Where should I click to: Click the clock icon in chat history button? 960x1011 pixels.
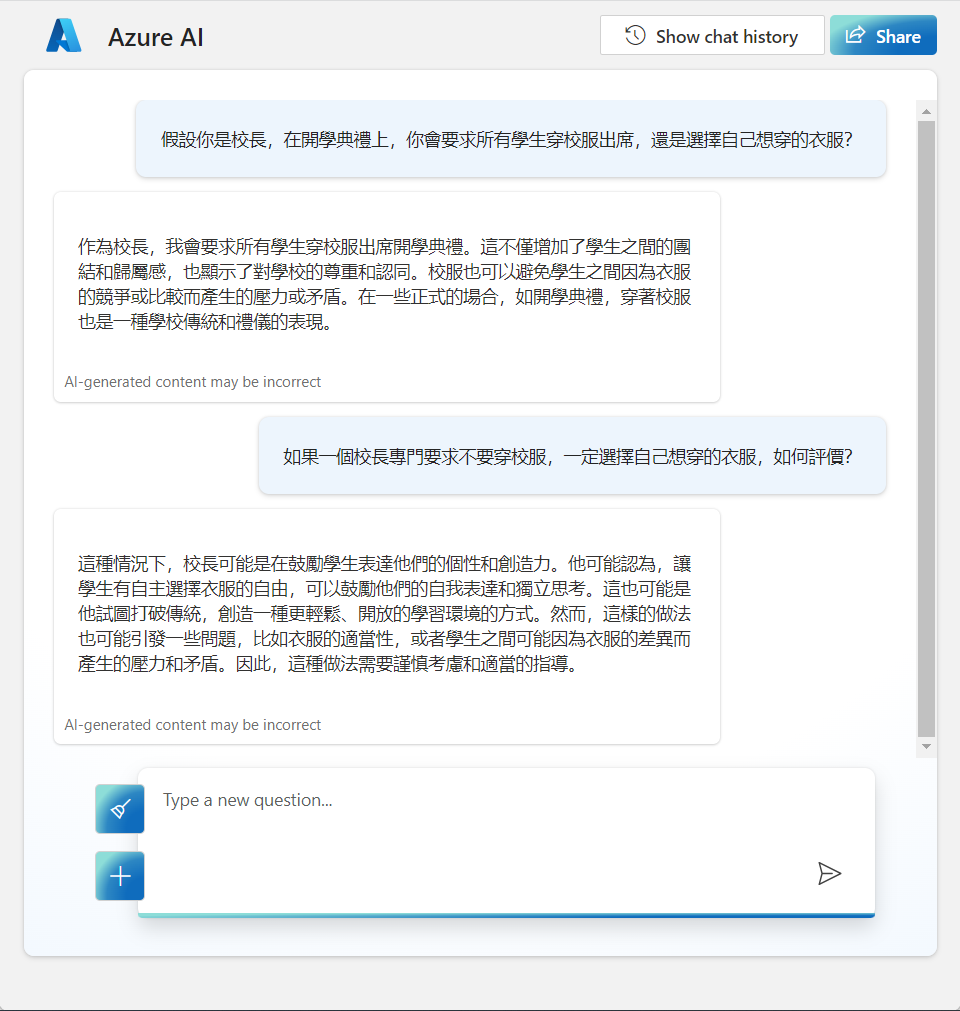click(x=635, y=36)
